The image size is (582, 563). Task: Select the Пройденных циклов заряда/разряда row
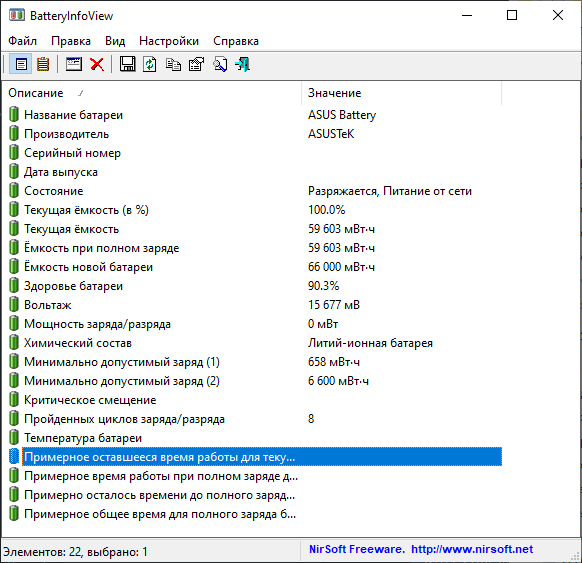[255, 419]
